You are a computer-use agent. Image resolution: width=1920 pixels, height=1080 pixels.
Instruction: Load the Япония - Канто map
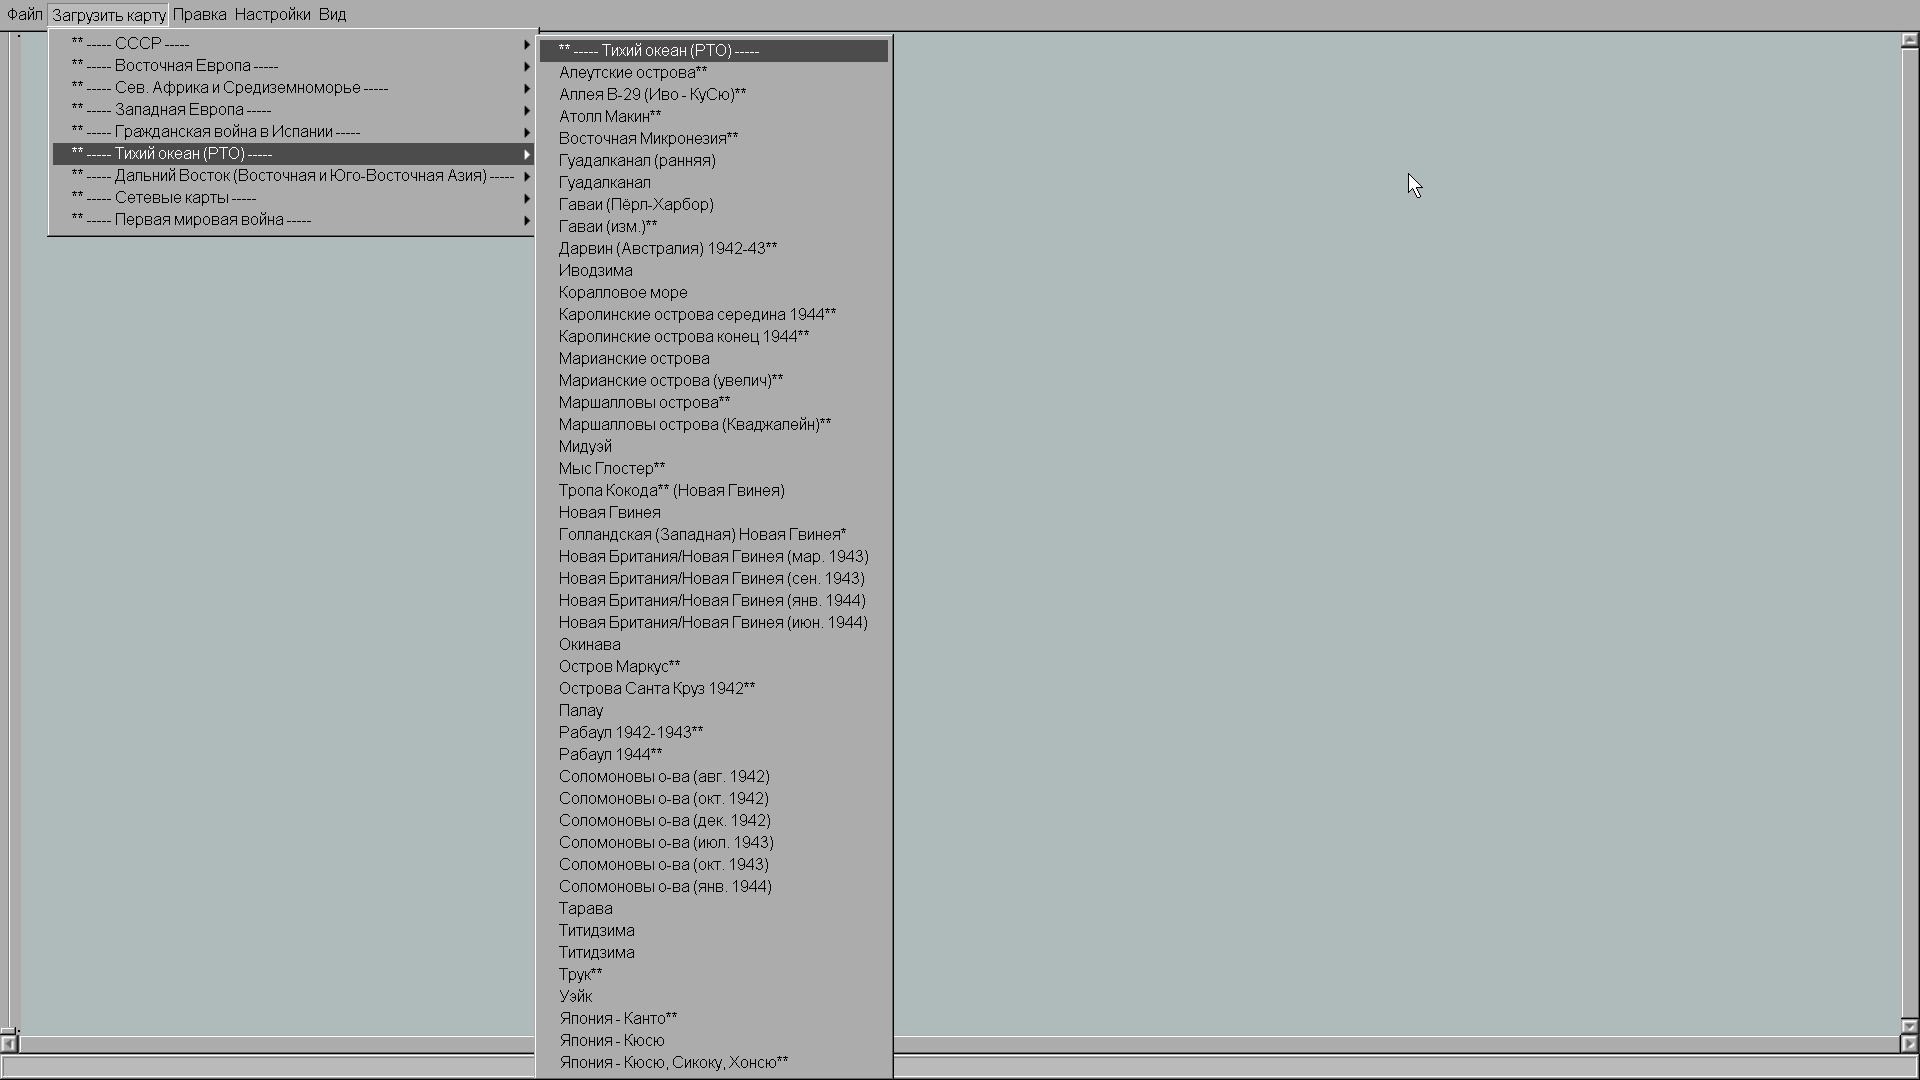(714, 1019)
